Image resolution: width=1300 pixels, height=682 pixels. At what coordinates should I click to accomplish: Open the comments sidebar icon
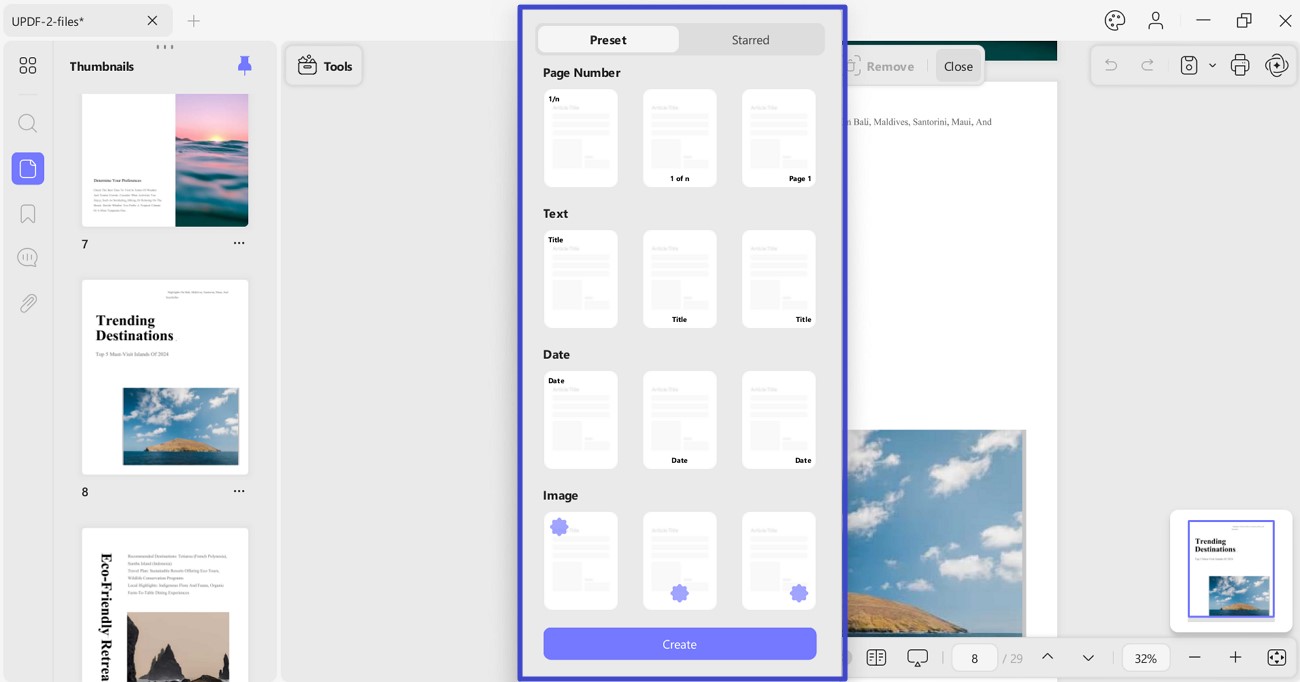(x=28, y=258)
